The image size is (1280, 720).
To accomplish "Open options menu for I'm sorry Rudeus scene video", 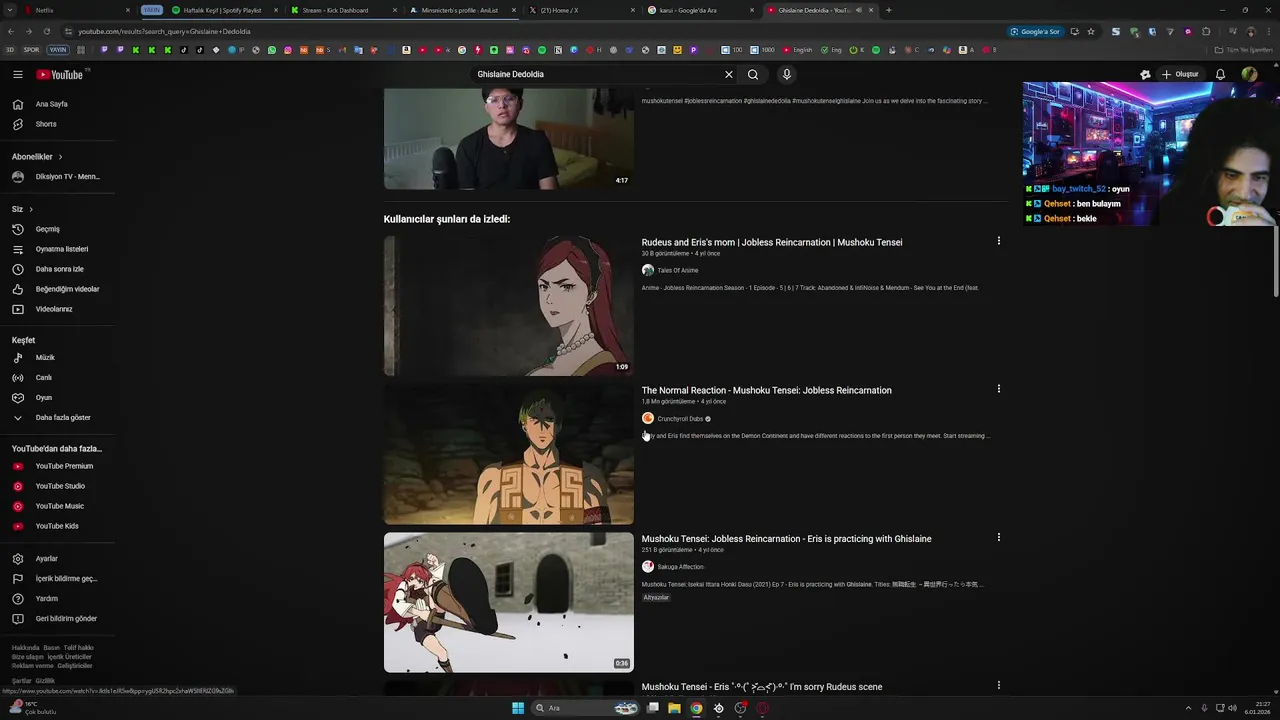I will tap(998, 685).
